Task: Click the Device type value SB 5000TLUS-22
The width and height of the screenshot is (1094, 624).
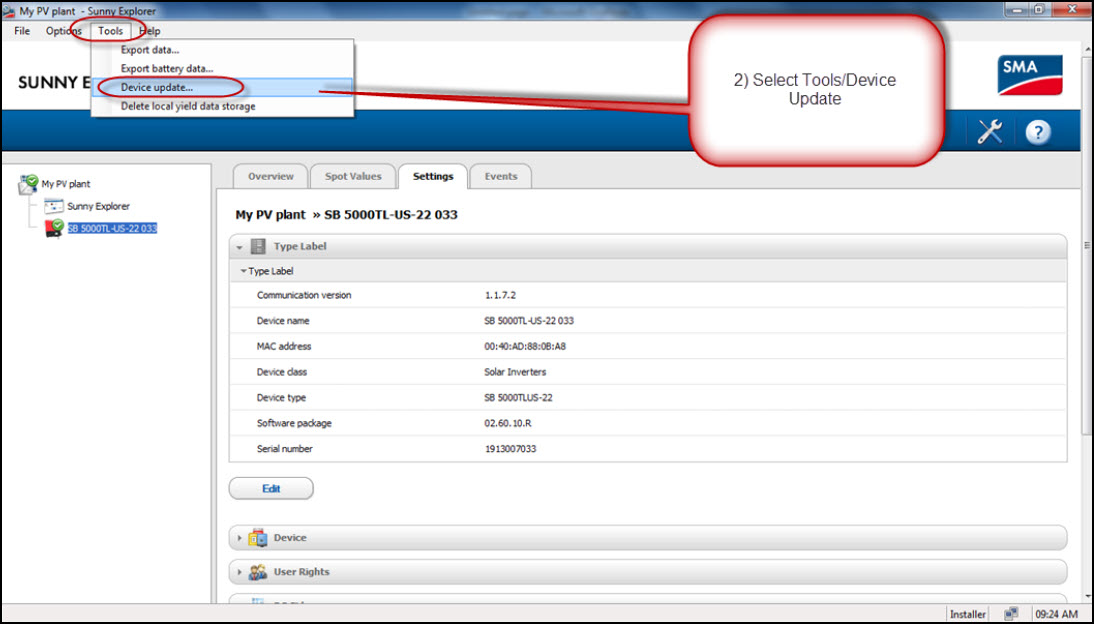Action: [518, 398]
